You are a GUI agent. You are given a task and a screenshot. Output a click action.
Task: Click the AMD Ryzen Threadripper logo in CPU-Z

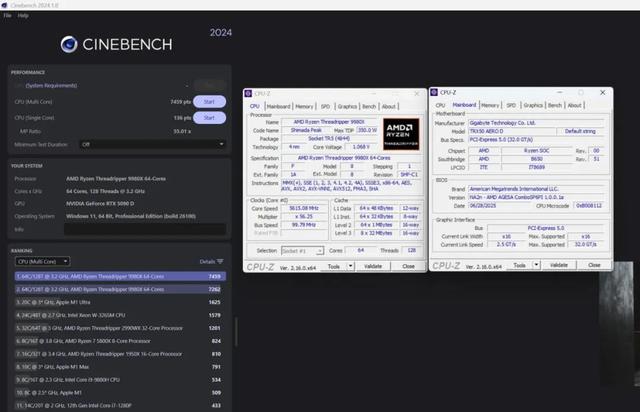(401, 134)
